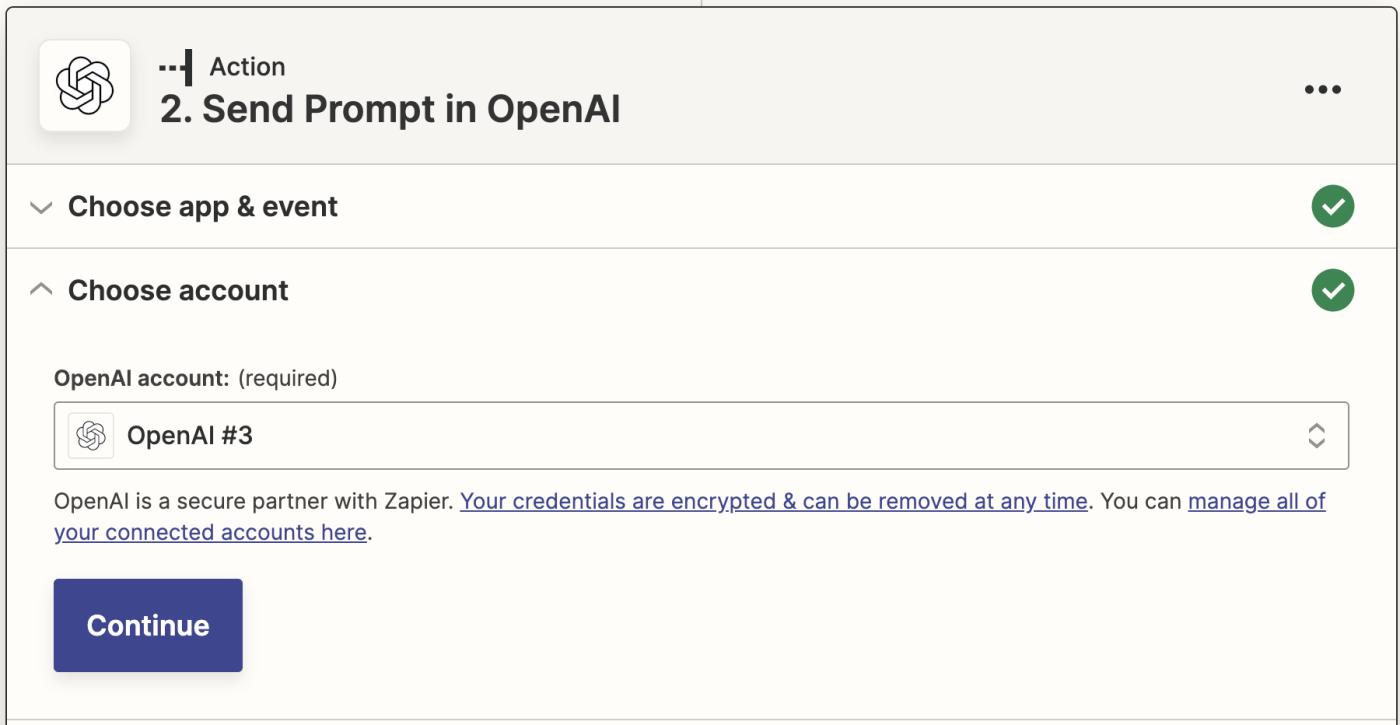Follow the manage all connected accounts link
Screen dimensions: 1400x725
(1256, 501)
